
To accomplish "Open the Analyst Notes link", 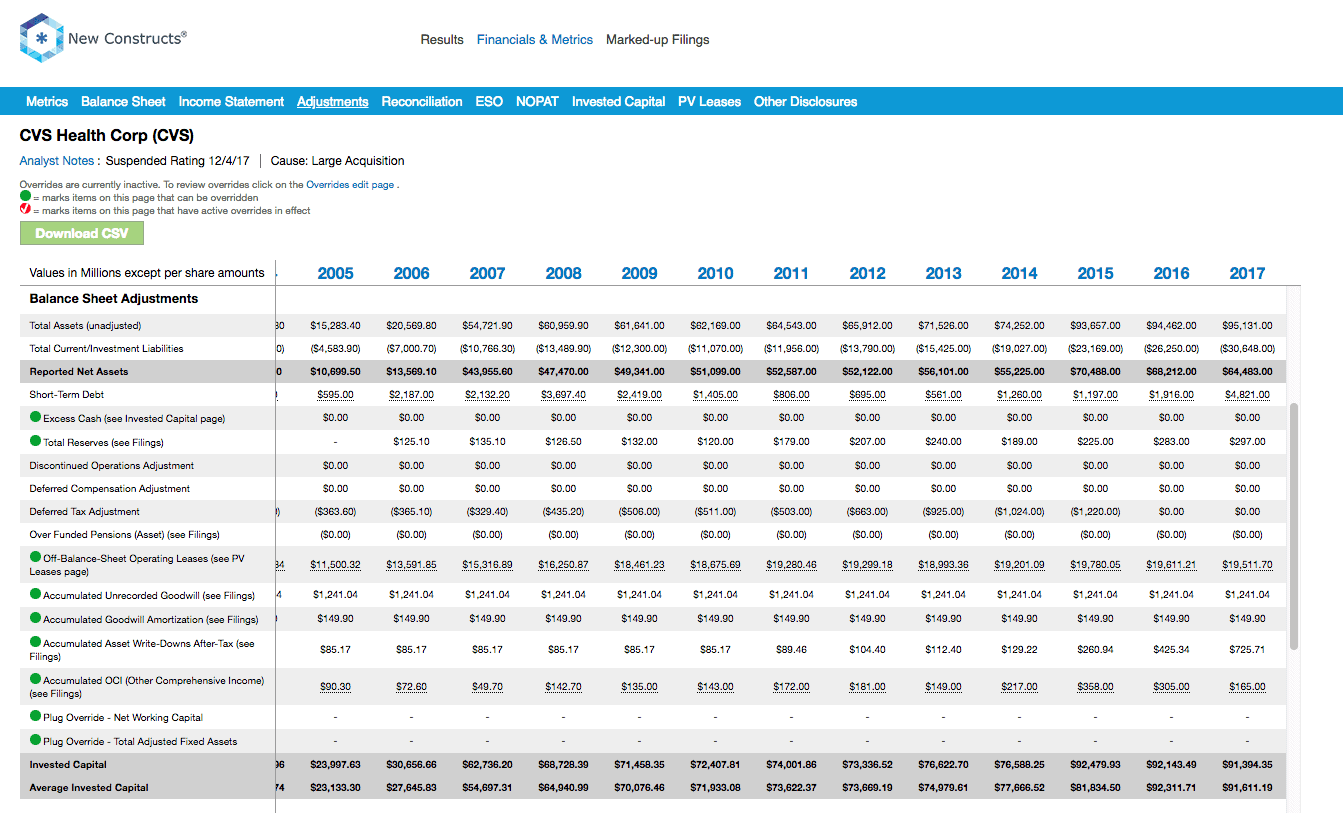I will 57,161.
